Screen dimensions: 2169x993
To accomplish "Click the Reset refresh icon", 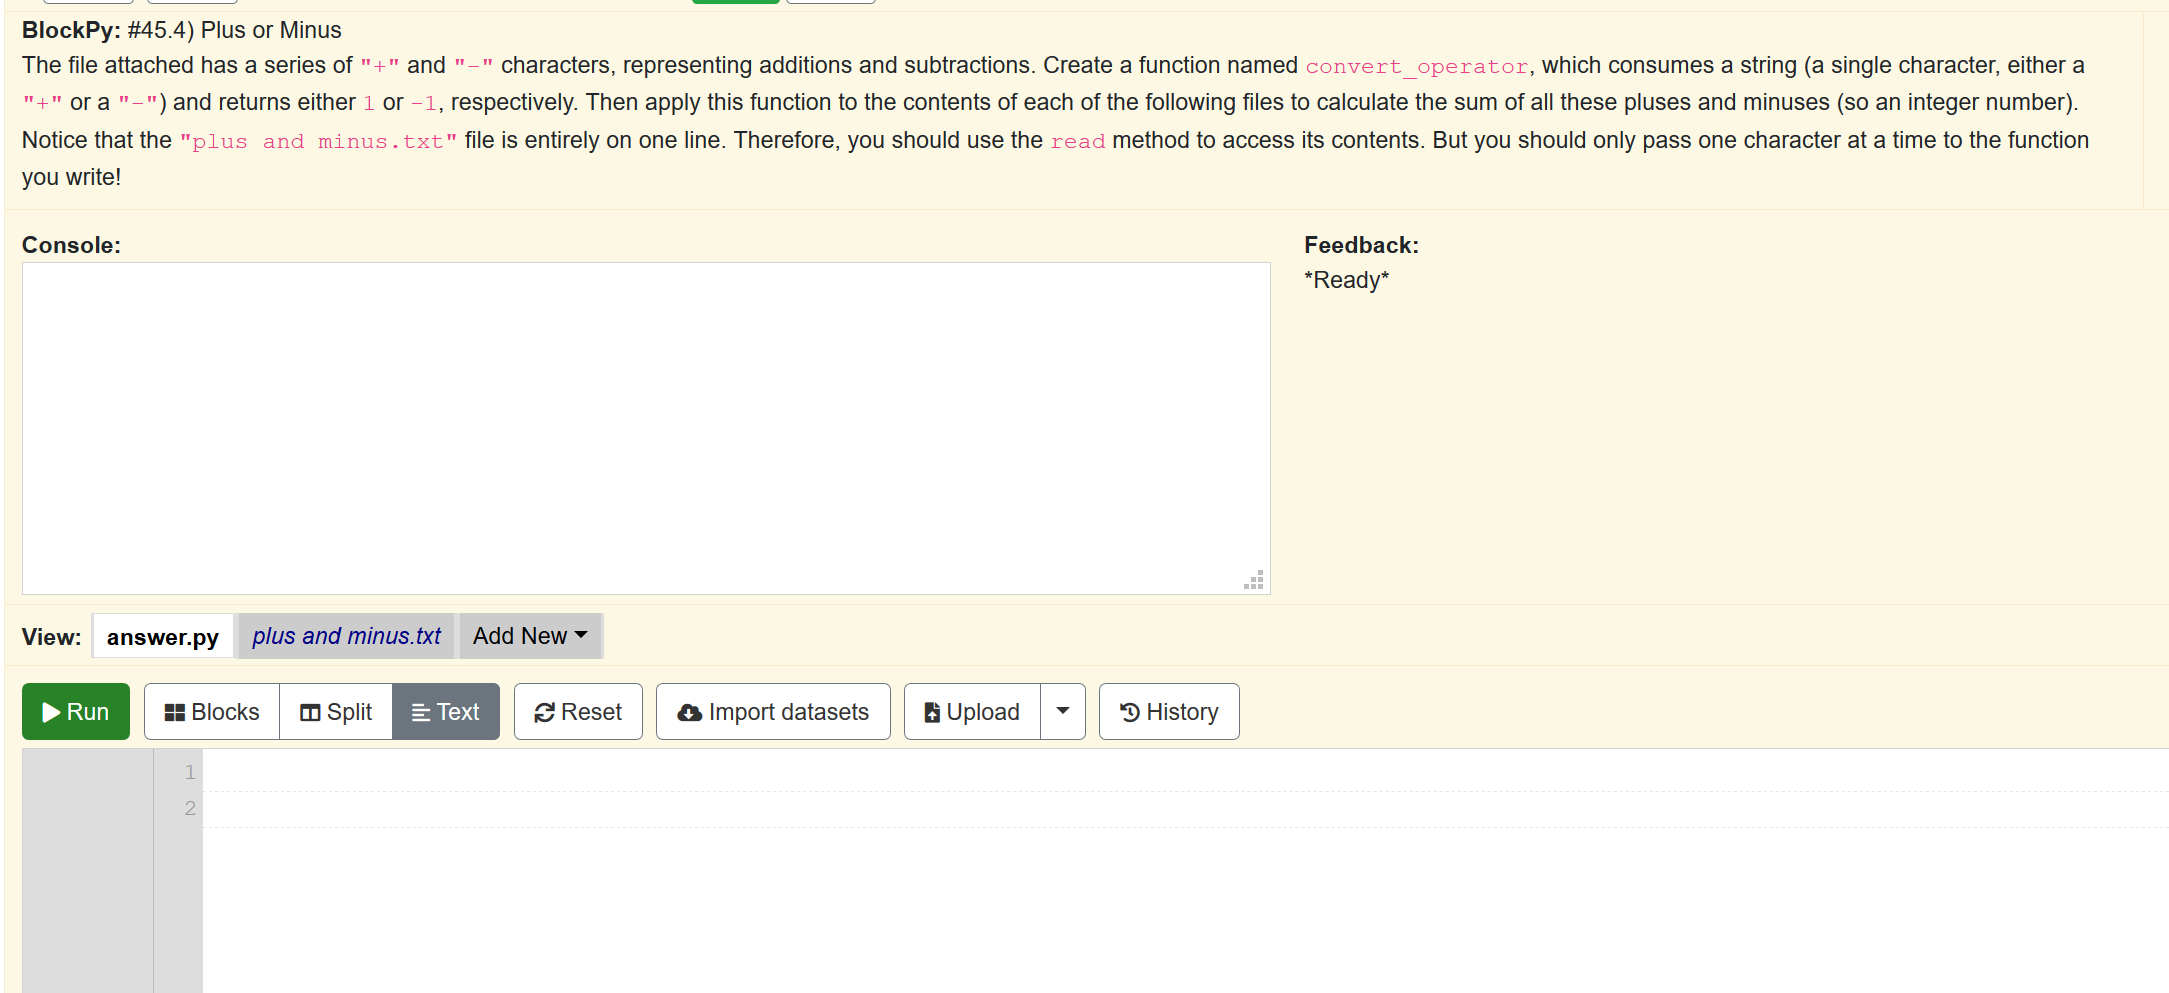I will click(x=545, y=711).
